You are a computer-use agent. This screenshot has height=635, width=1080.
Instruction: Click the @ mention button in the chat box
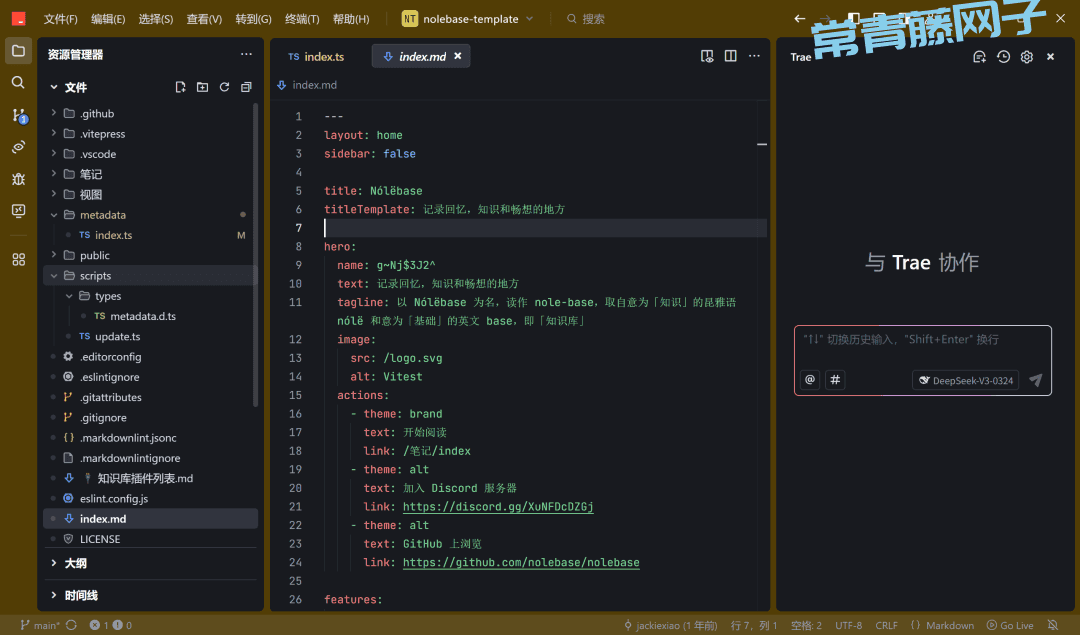click(x=810, y=379)
